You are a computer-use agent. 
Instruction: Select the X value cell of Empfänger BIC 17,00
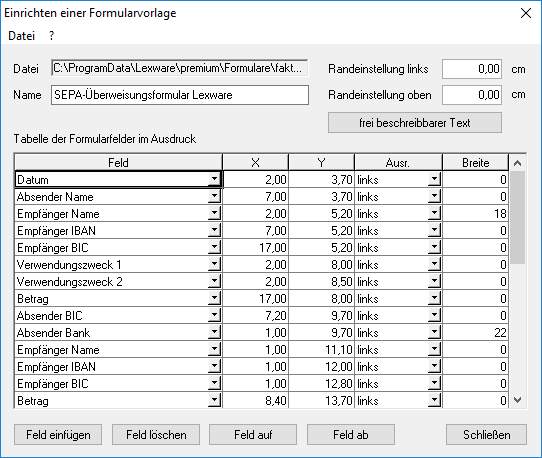[x=256, y=247]
